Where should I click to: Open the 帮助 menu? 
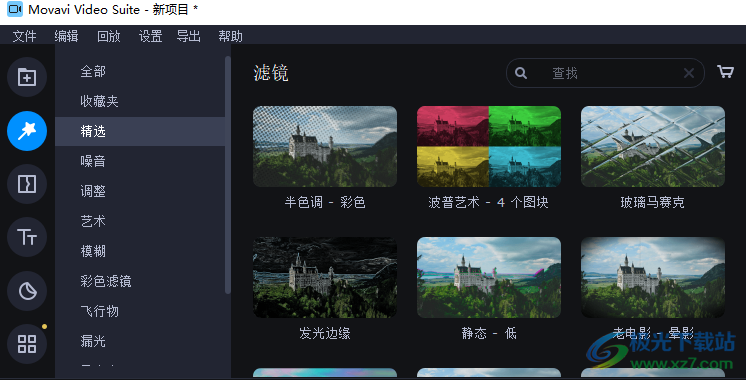pos(230,36)
